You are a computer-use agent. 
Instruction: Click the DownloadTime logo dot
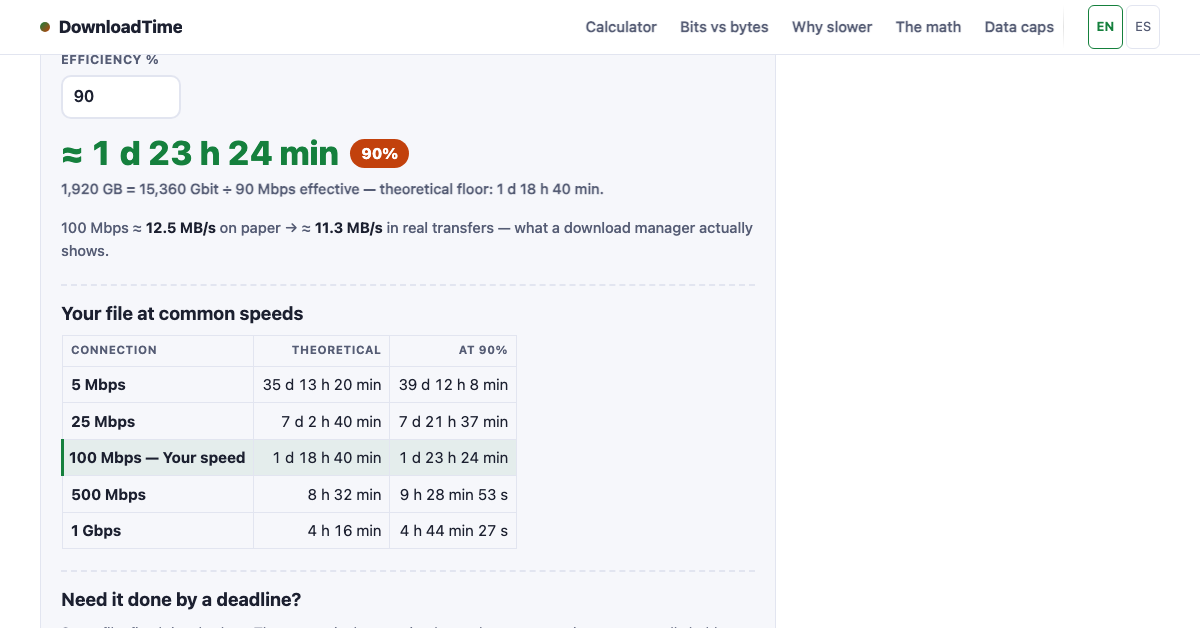click(45, 27)
